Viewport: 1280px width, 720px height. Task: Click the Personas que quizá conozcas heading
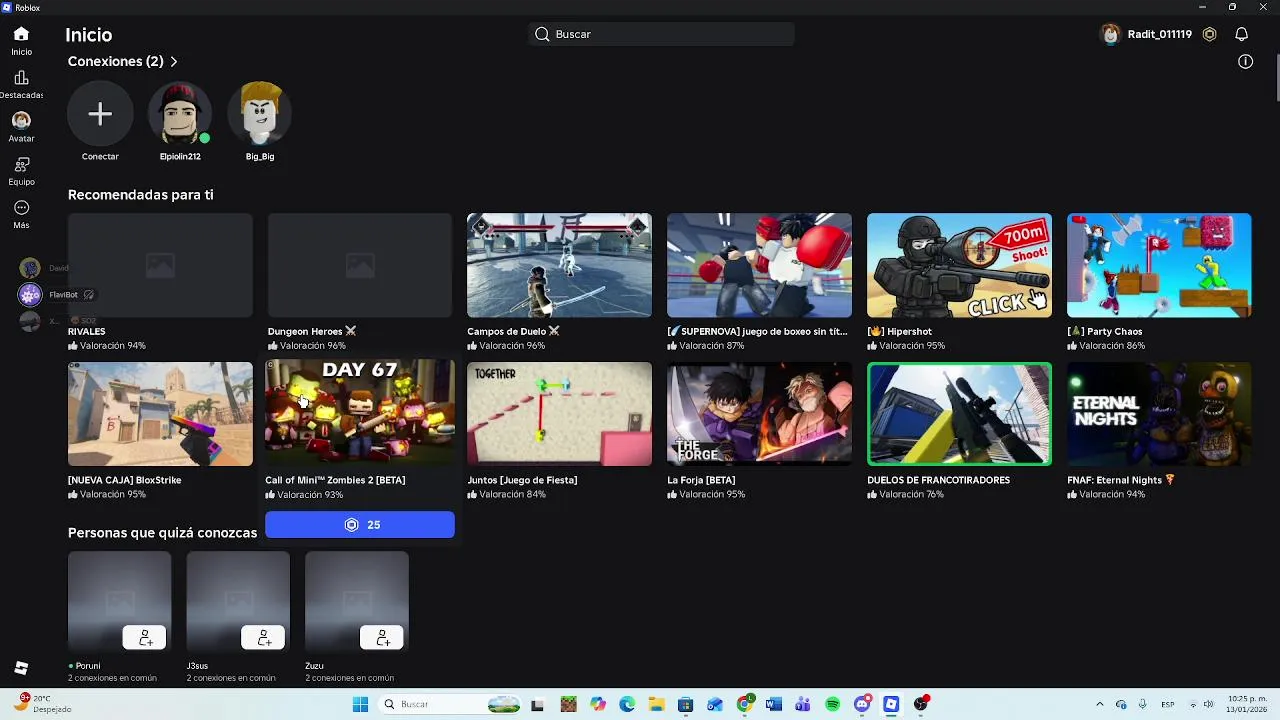click(163, 533)
